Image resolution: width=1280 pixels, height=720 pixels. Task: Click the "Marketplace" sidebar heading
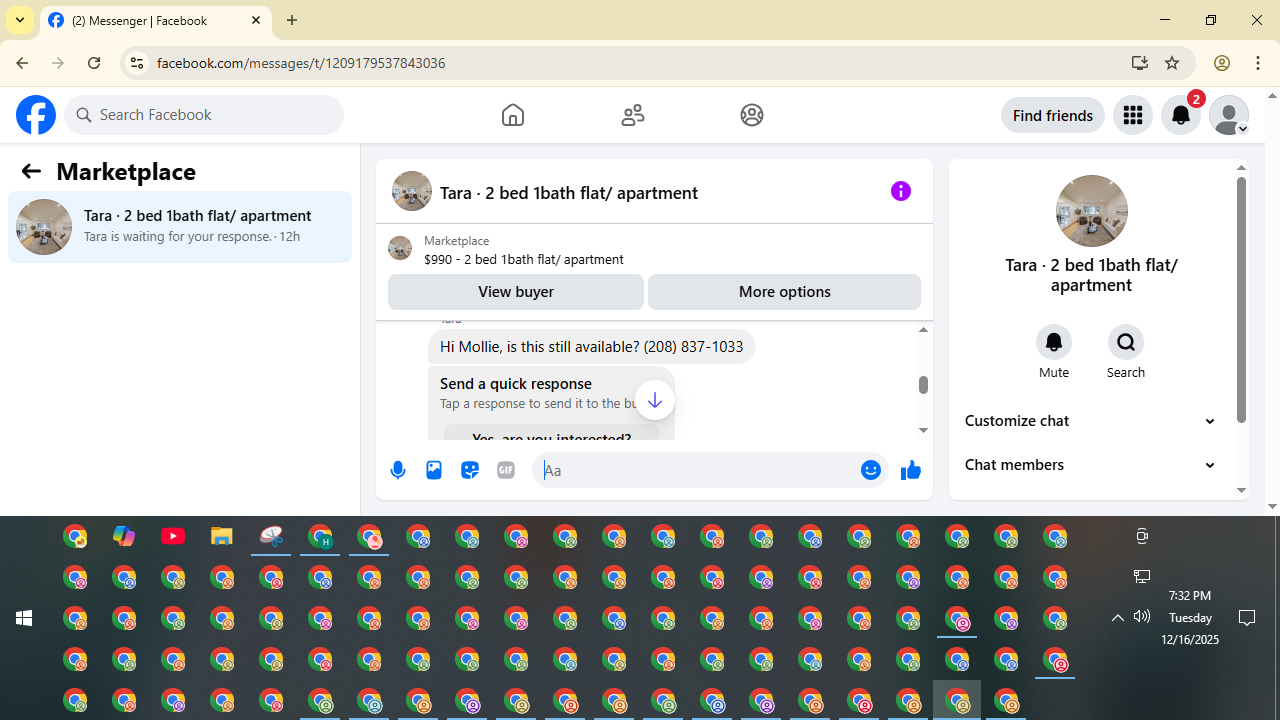[x=126, y=172]
